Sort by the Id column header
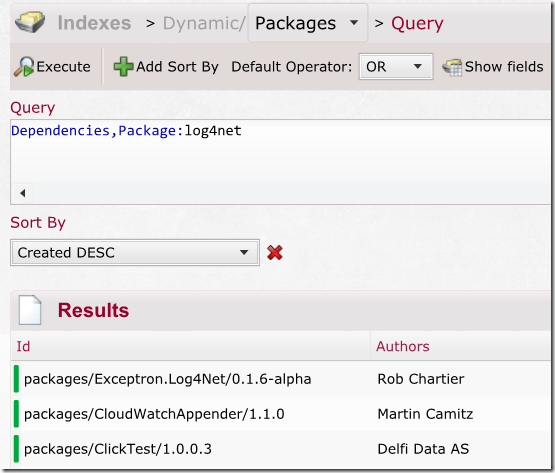The height and width of the screenshot is (473, 555). (23, 346)
